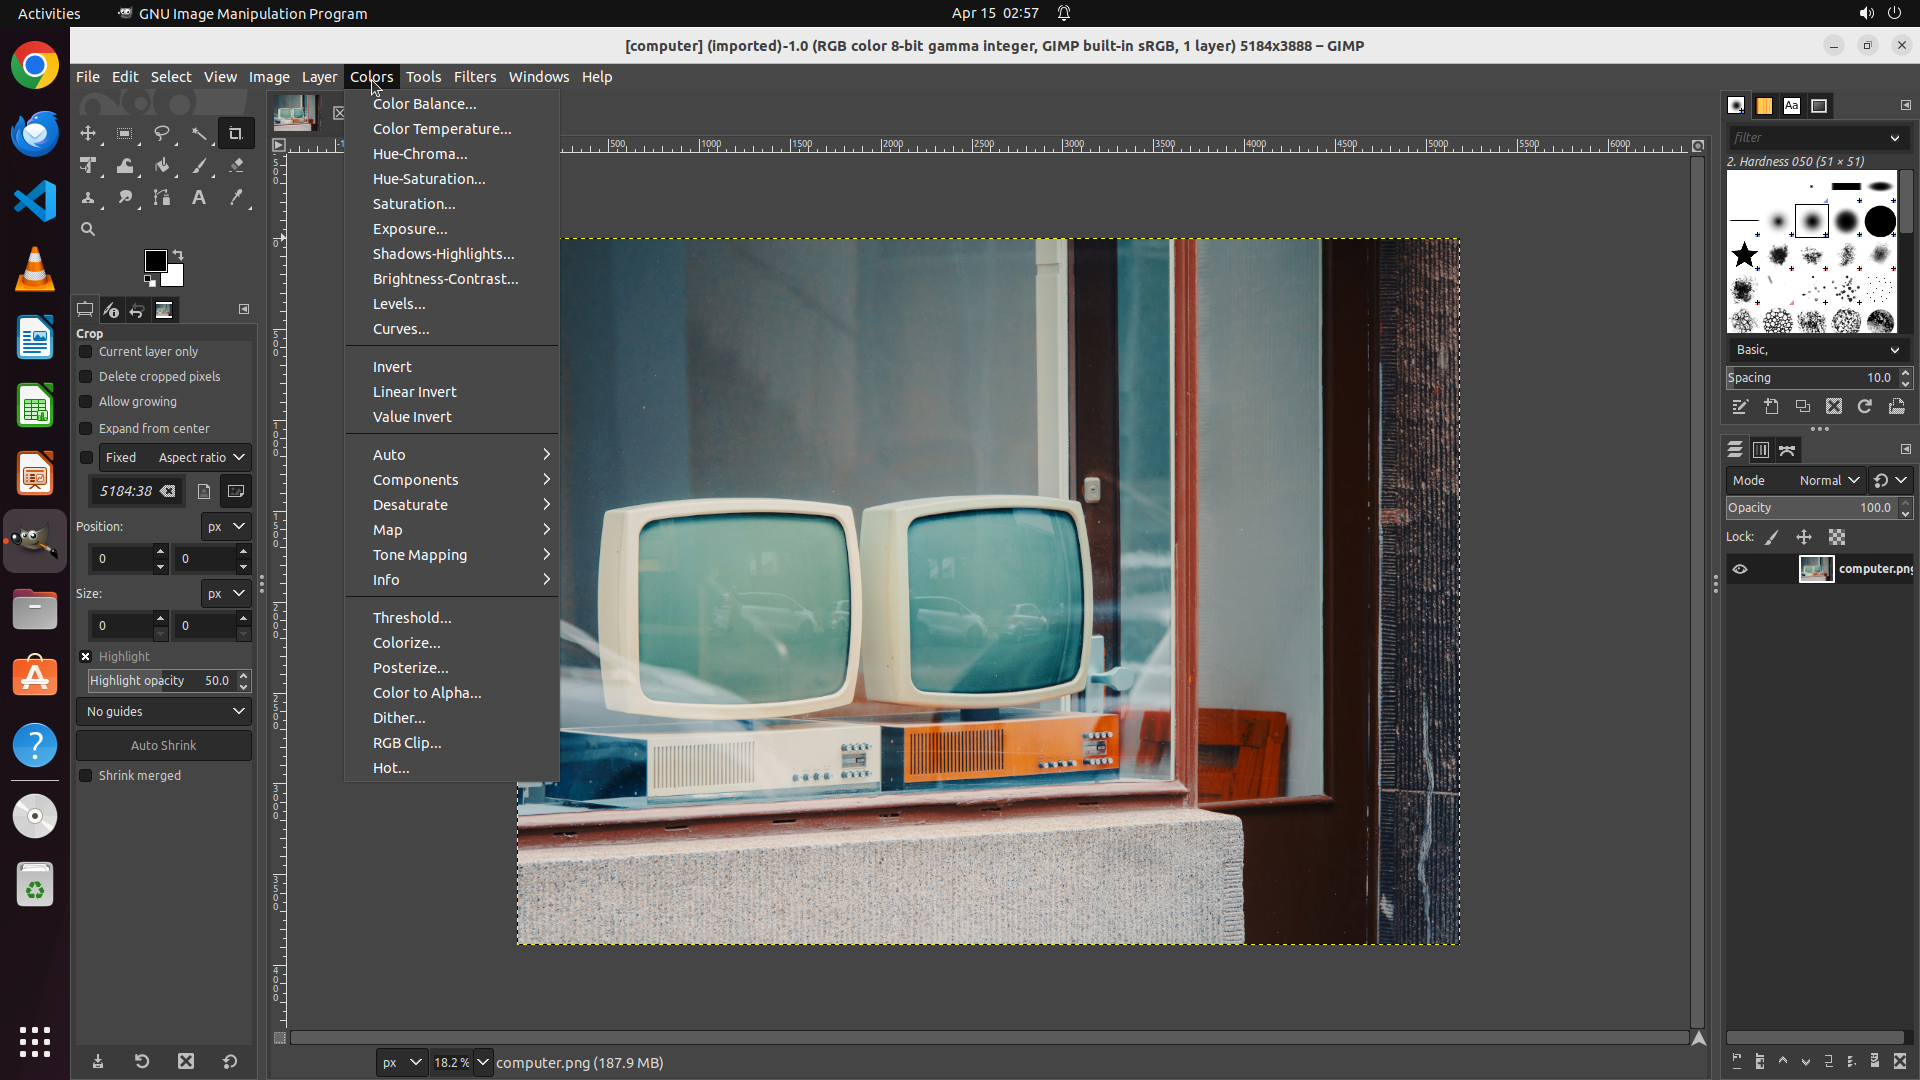Viewport: 1920px width, 1080px height.
Task: Enable the Delete cropped pixels option
Action: 86,376
